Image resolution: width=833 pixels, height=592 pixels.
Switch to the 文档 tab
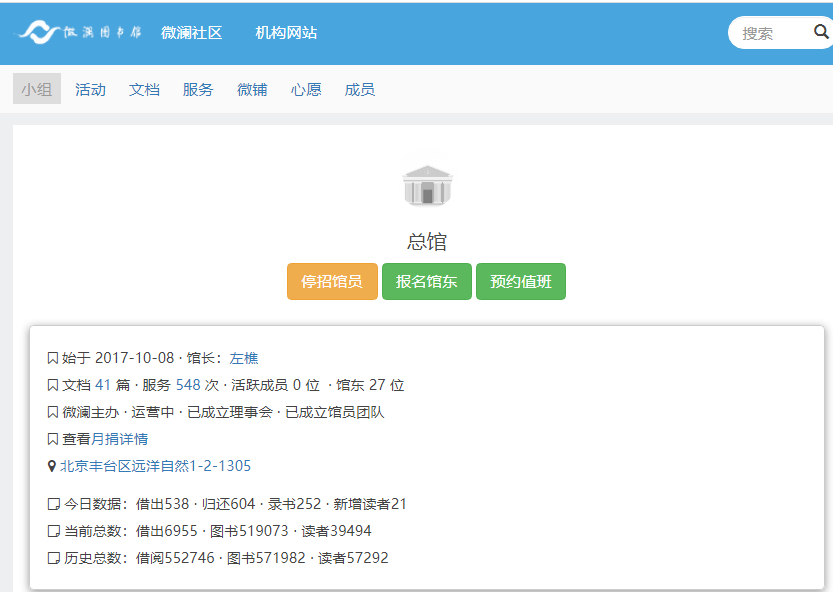click(144, 89)
